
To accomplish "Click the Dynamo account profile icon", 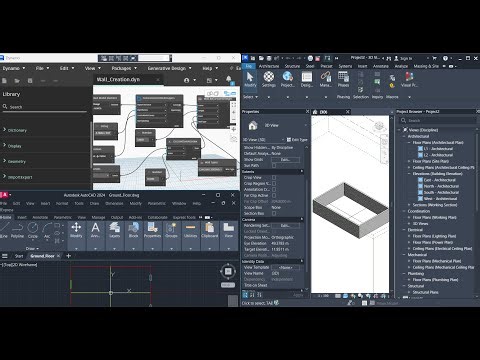I will 186,80.
